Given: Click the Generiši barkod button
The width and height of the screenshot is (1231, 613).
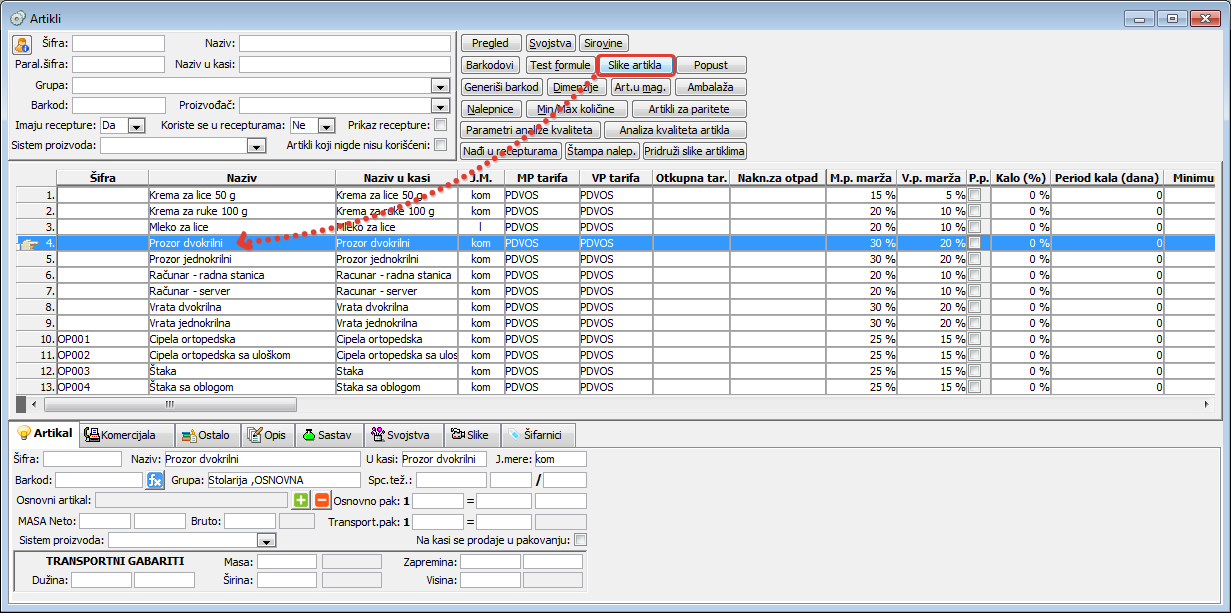Looking at the screenshot, I should (502, 87).
